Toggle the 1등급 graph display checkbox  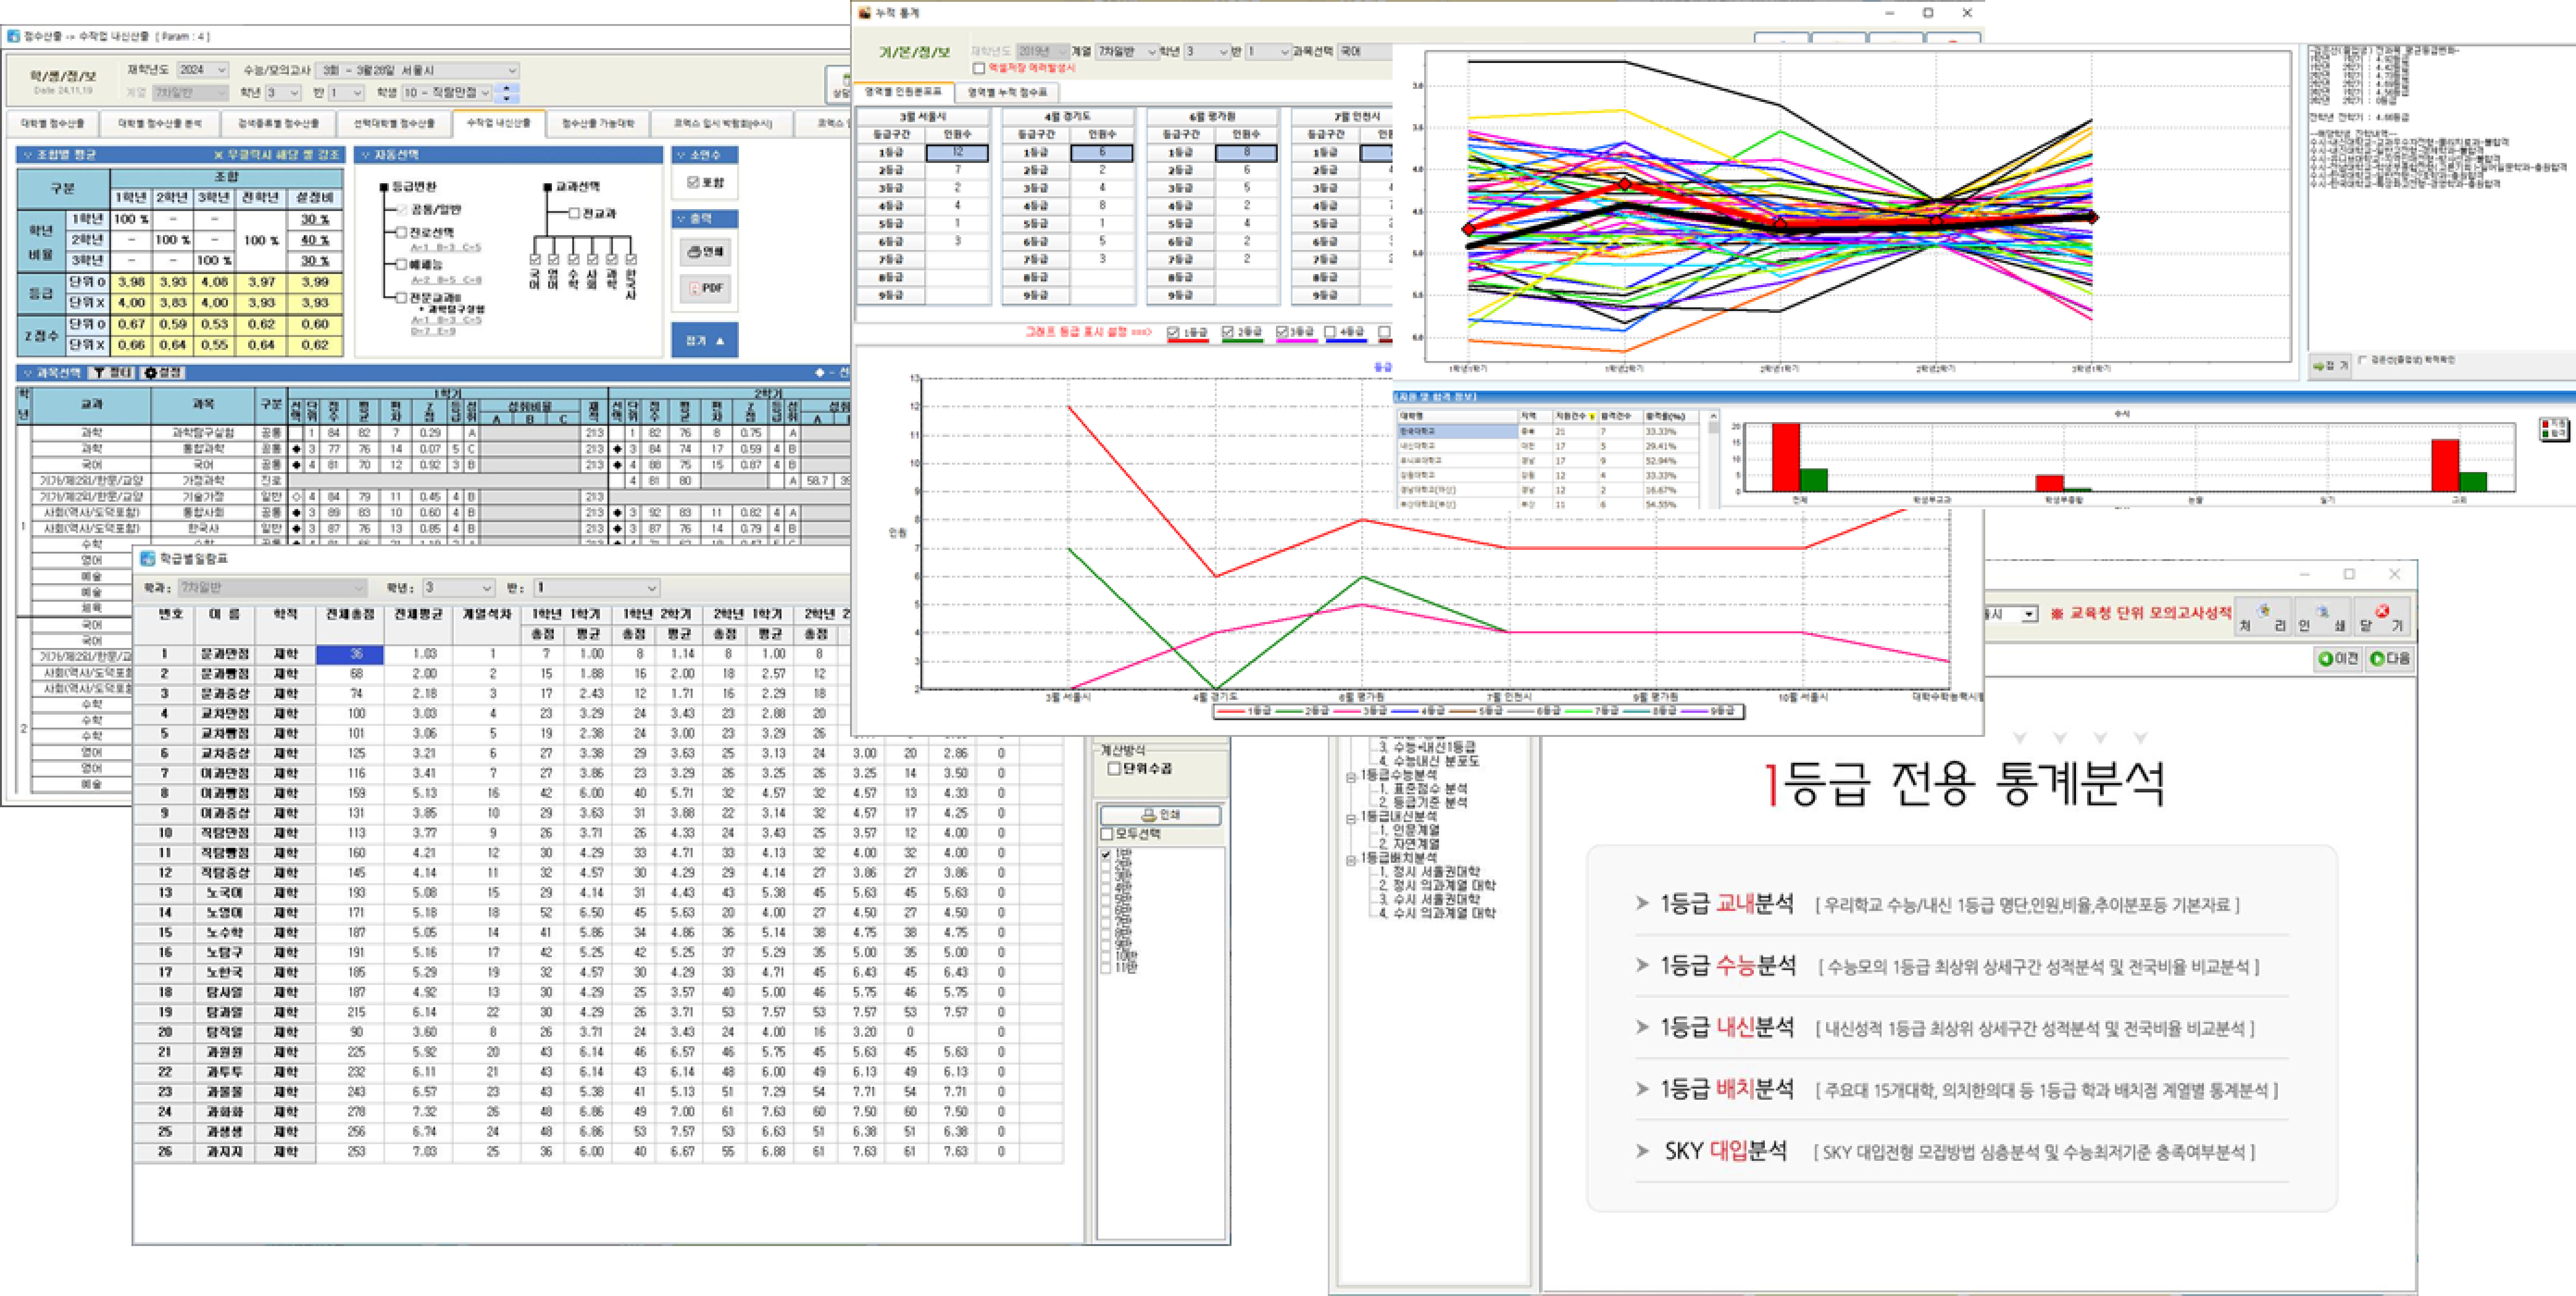tap(1173, 332)
